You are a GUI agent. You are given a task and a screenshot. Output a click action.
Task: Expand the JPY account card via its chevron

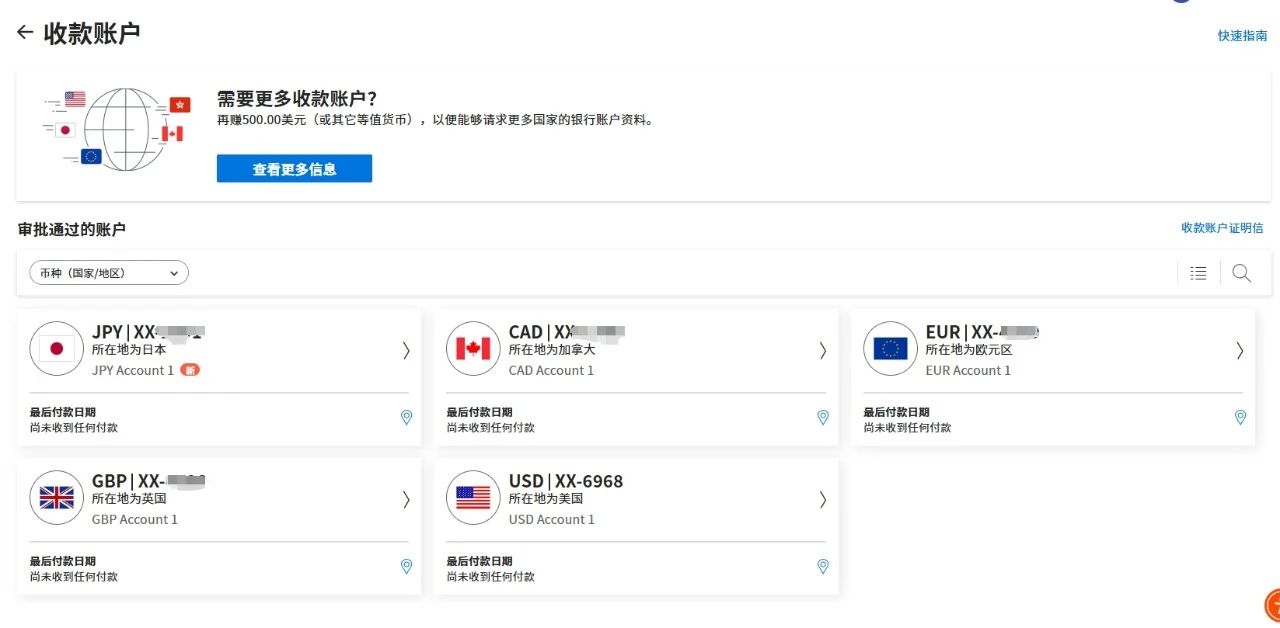point(406,351)
